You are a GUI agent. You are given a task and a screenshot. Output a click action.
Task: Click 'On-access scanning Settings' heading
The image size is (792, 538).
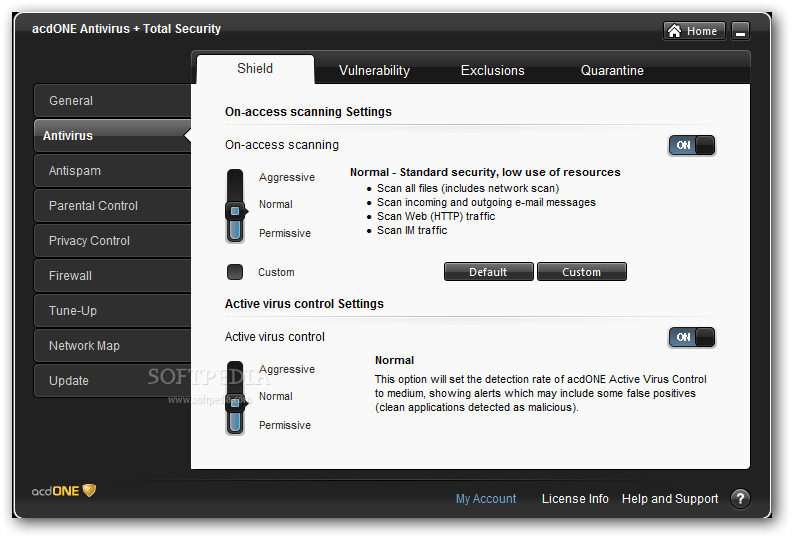coord(308,112)
